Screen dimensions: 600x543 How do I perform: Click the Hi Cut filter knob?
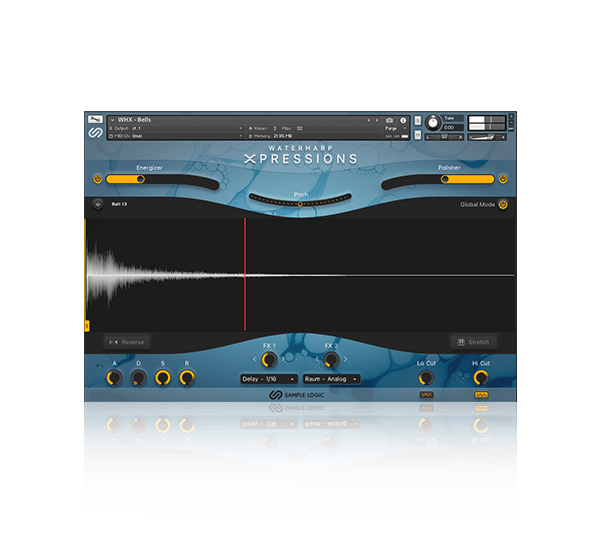481,378
